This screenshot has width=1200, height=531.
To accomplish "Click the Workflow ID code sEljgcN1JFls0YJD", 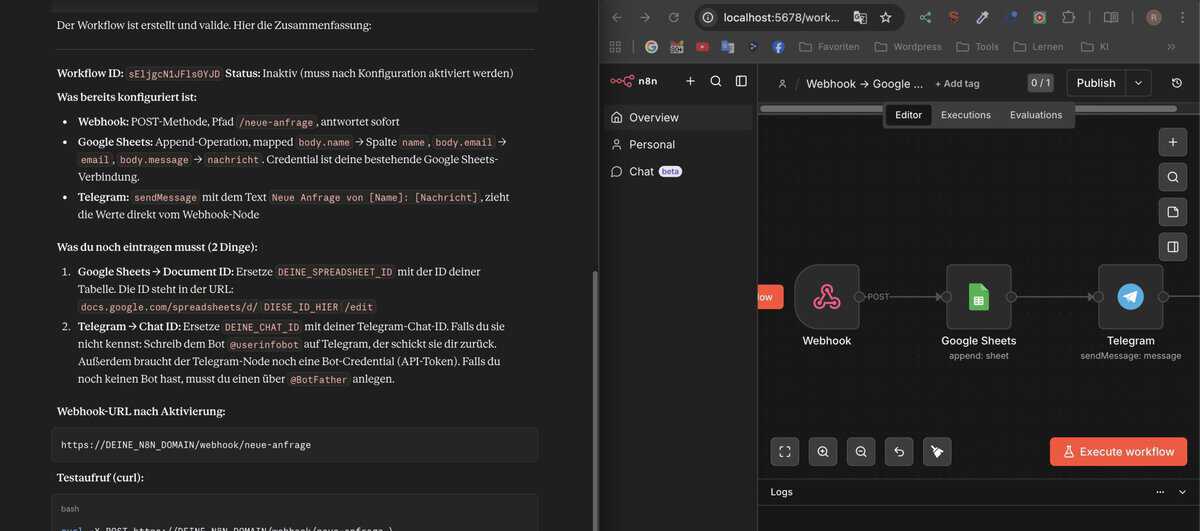I will 174,74.
